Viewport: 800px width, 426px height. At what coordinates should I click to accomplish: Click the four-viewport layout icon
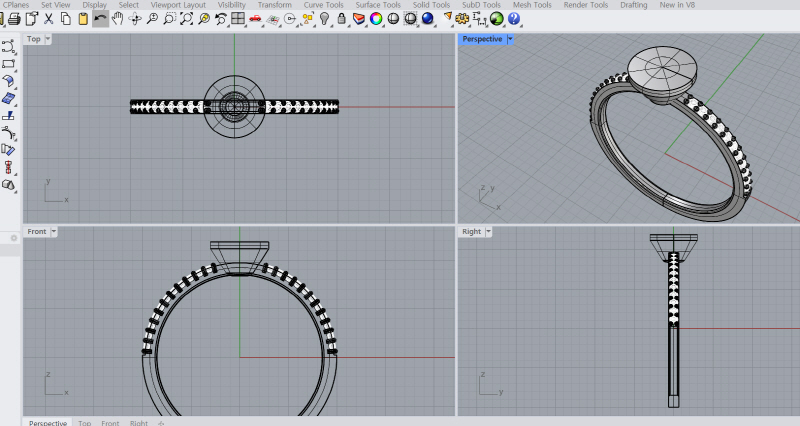(x=238, y=19)
